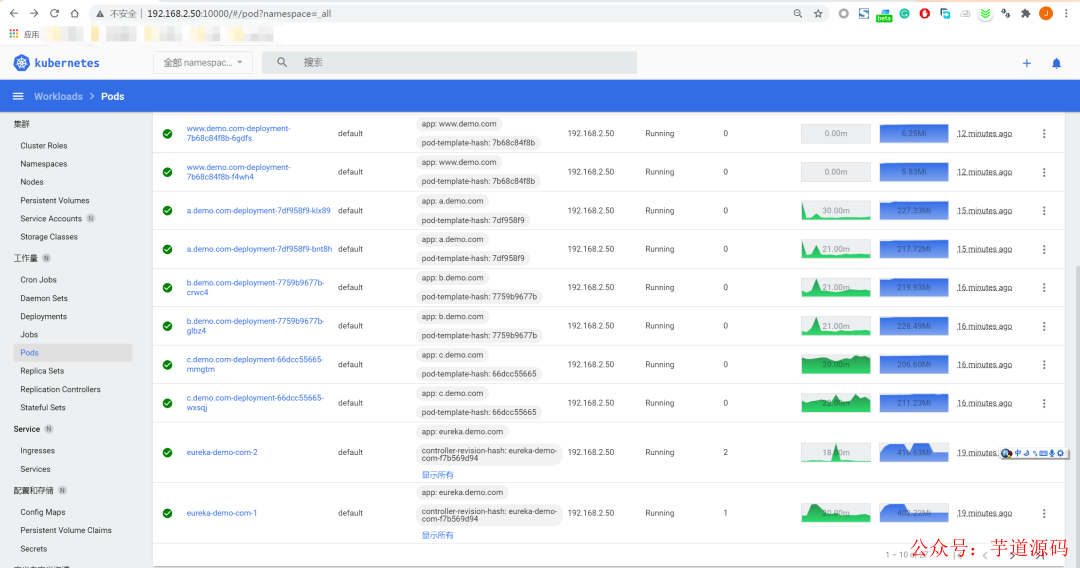Viewport: 1080px width, 568px height.
Task: Reload the browser page
Action: 54,13
